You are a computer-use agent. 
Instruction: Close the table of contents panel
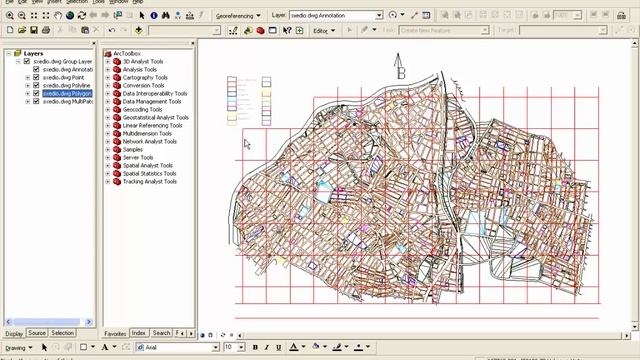pyautogui.click(x=93, y=43)
